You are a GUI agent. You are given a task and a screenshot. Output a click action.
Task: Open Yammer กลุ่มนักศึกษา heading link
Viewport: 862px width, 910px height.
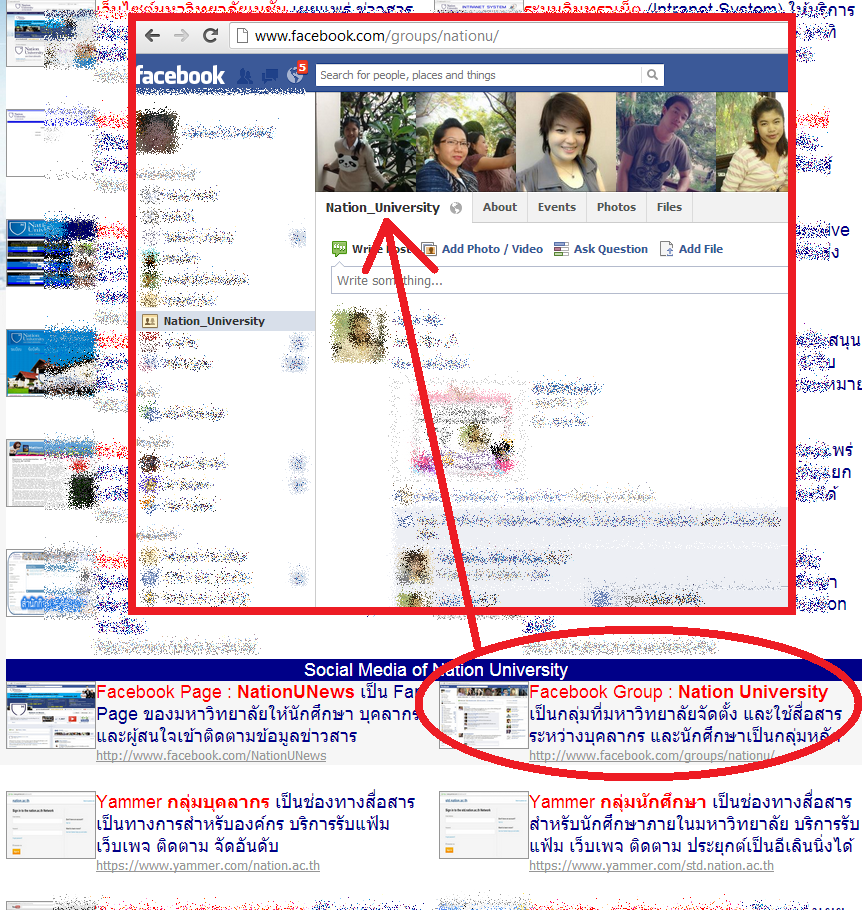pos(618,802)
